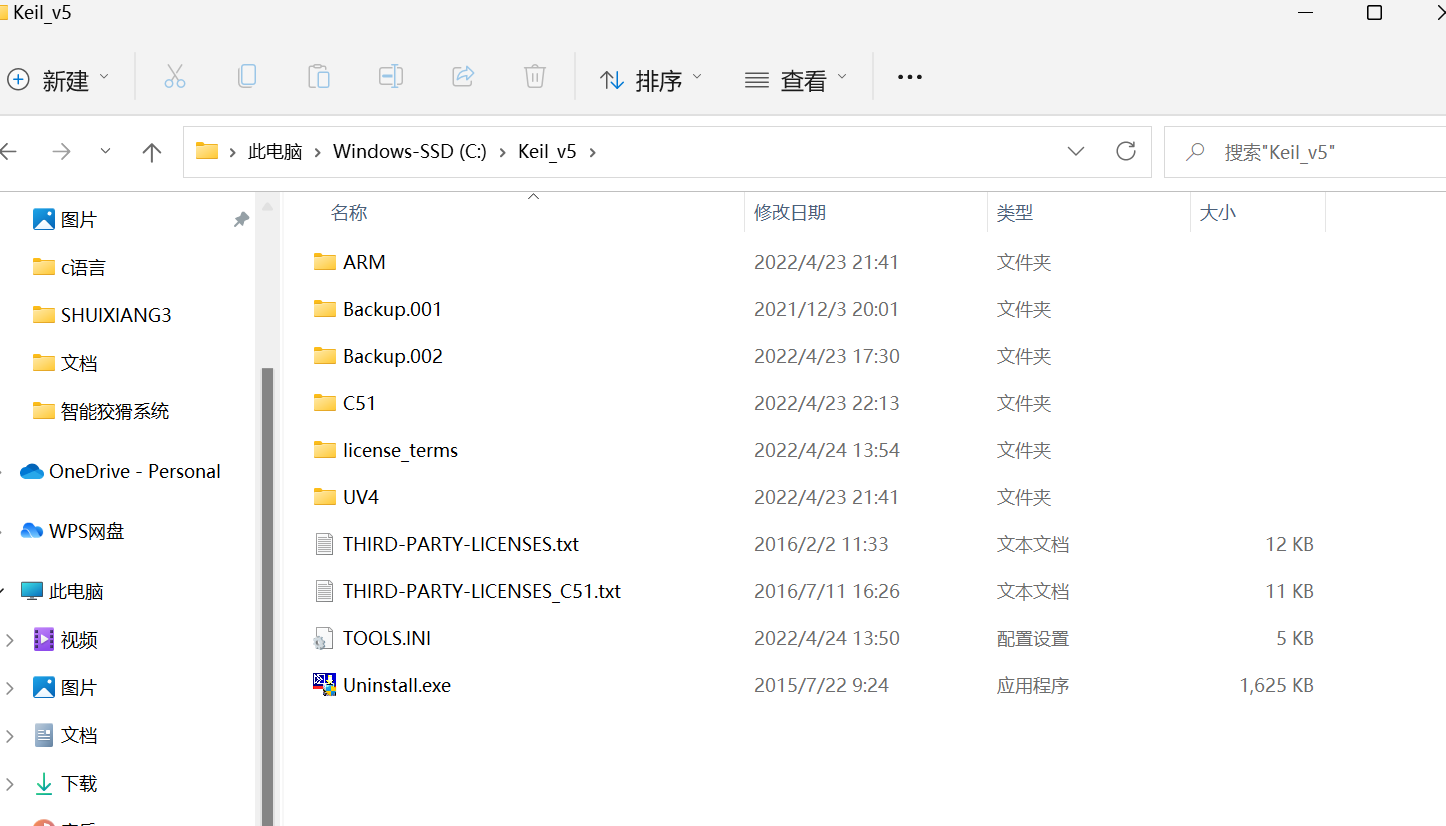Click the 视频 video icon in sidebar

pyautogui.click(x=44, y=639)
